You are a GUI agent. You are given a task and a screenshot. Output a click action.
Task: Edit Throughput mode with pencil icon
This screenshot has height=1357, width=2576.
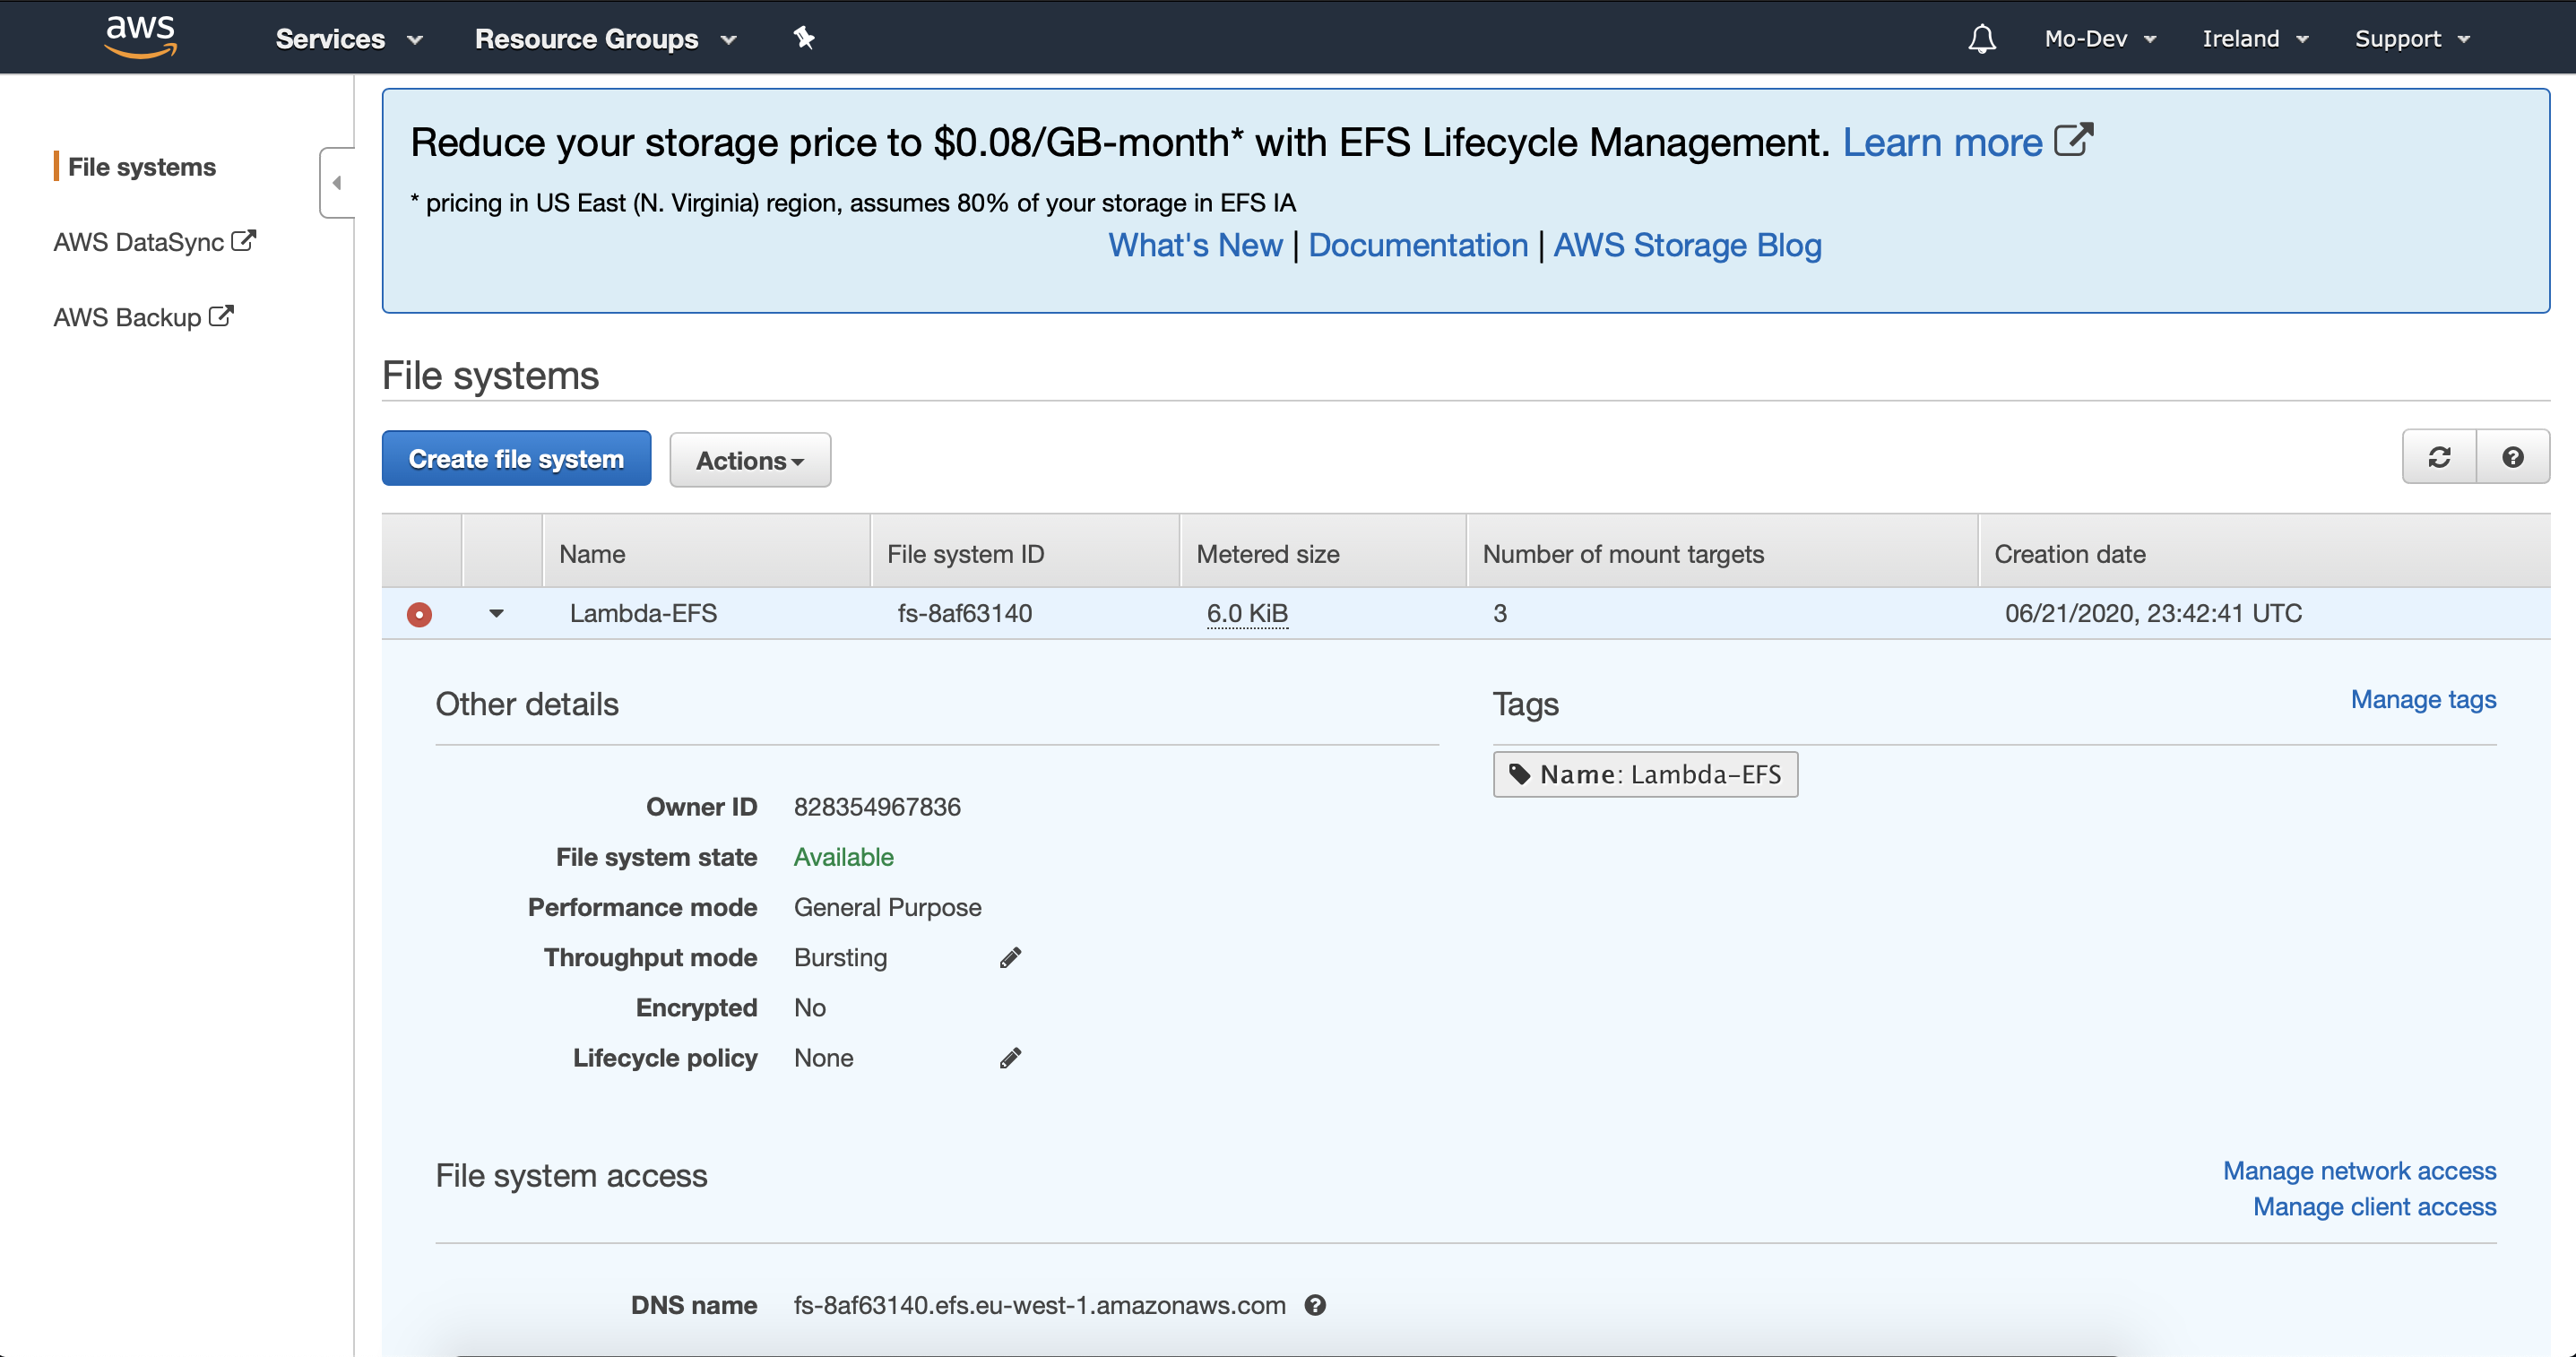(x=1010, y=958)
